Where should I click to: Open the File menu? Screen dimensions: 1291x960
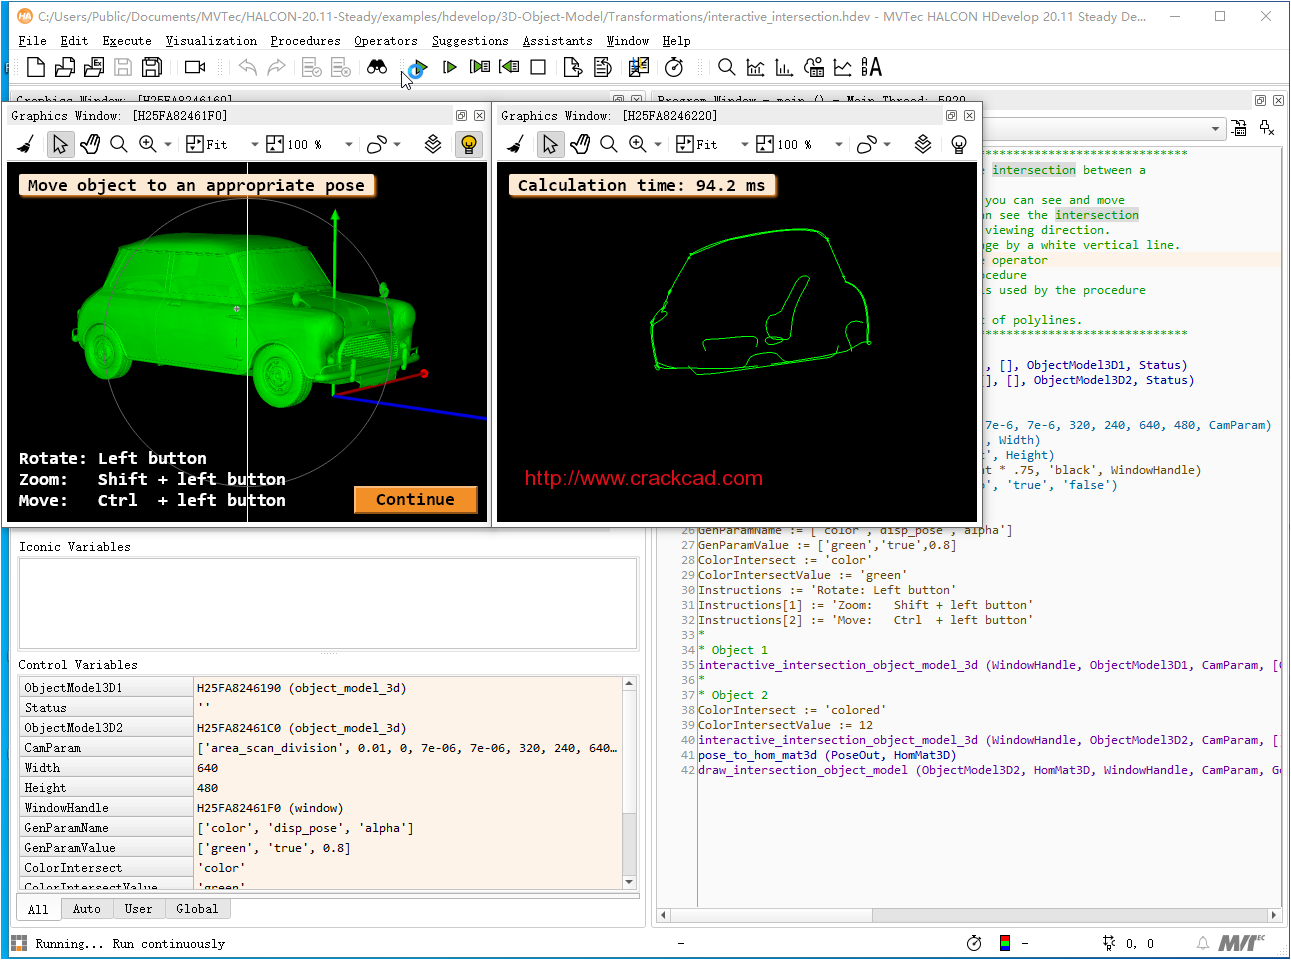32,41
